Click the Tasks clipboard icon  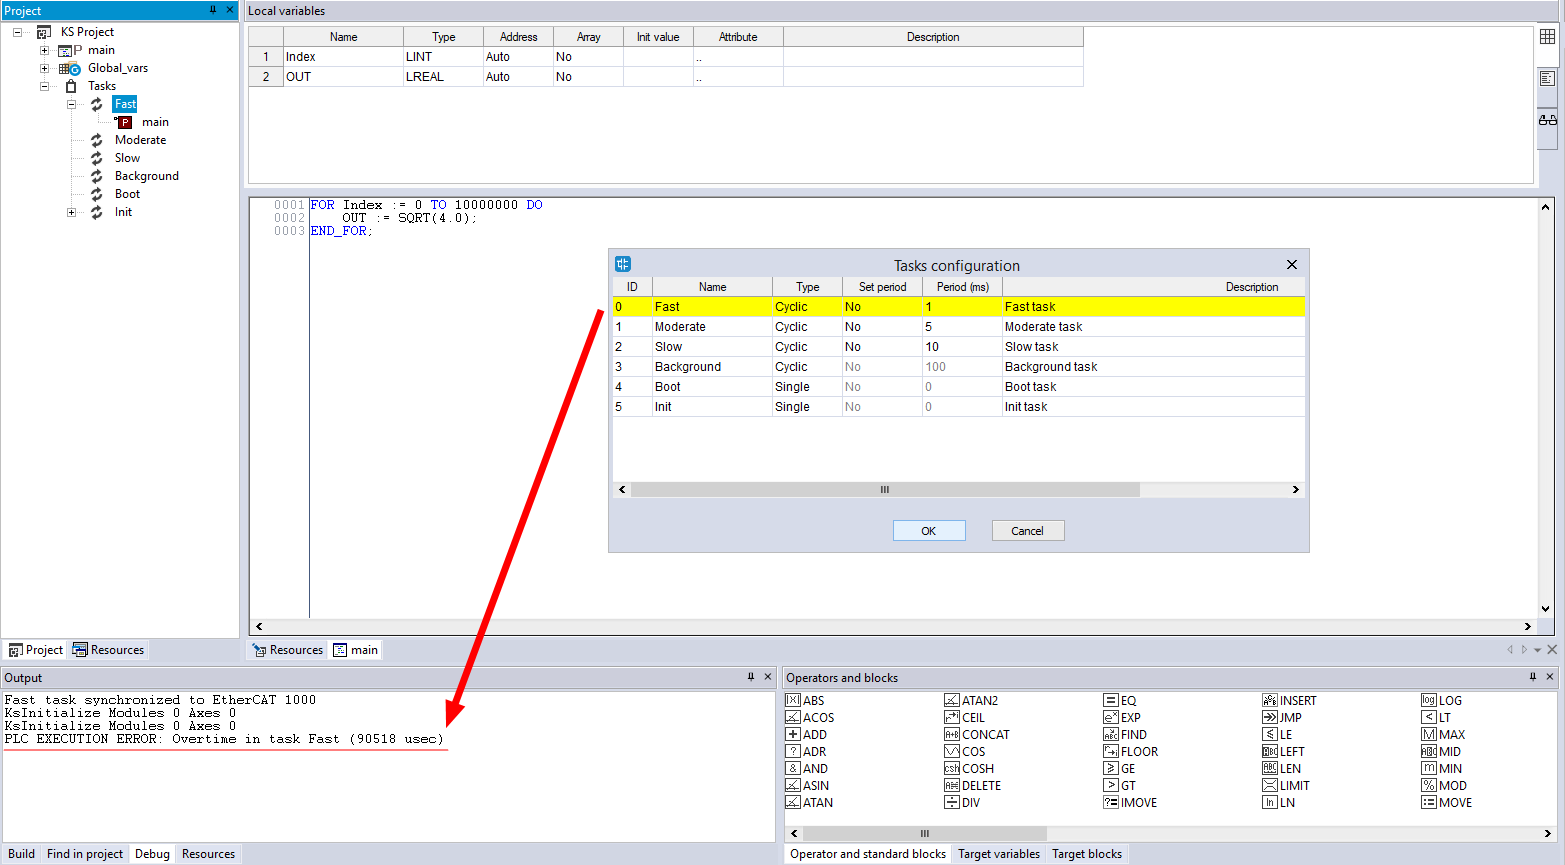[x=71, y=86]
